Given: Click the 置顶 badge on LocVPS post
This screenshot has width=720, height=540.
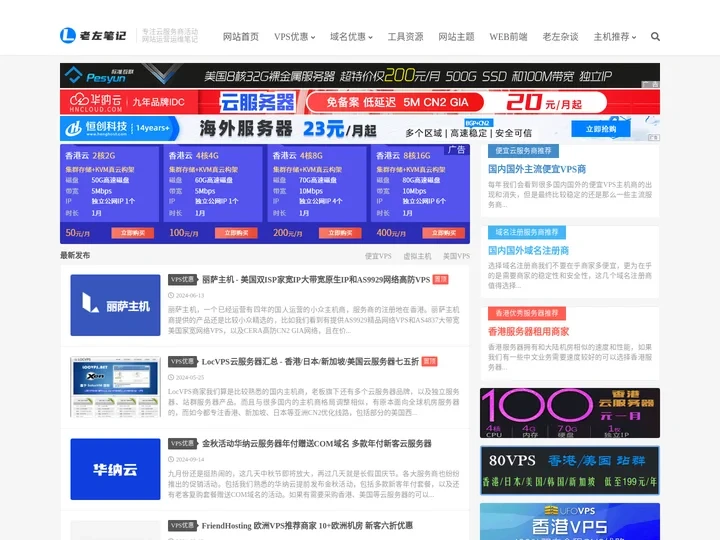Looking at the screenshot, I should (x=429, y=361).
